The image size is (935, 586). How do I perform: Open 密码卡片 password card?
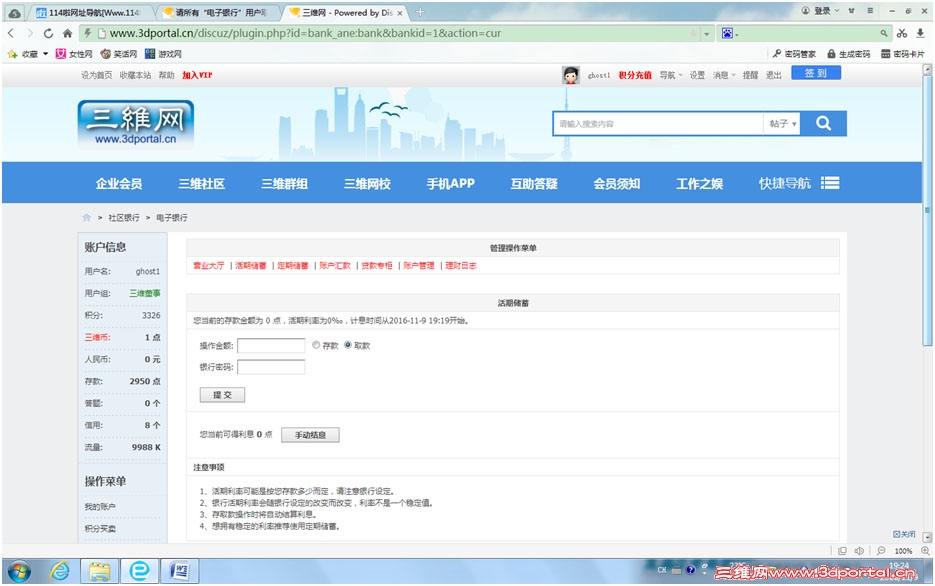[903, 54]
